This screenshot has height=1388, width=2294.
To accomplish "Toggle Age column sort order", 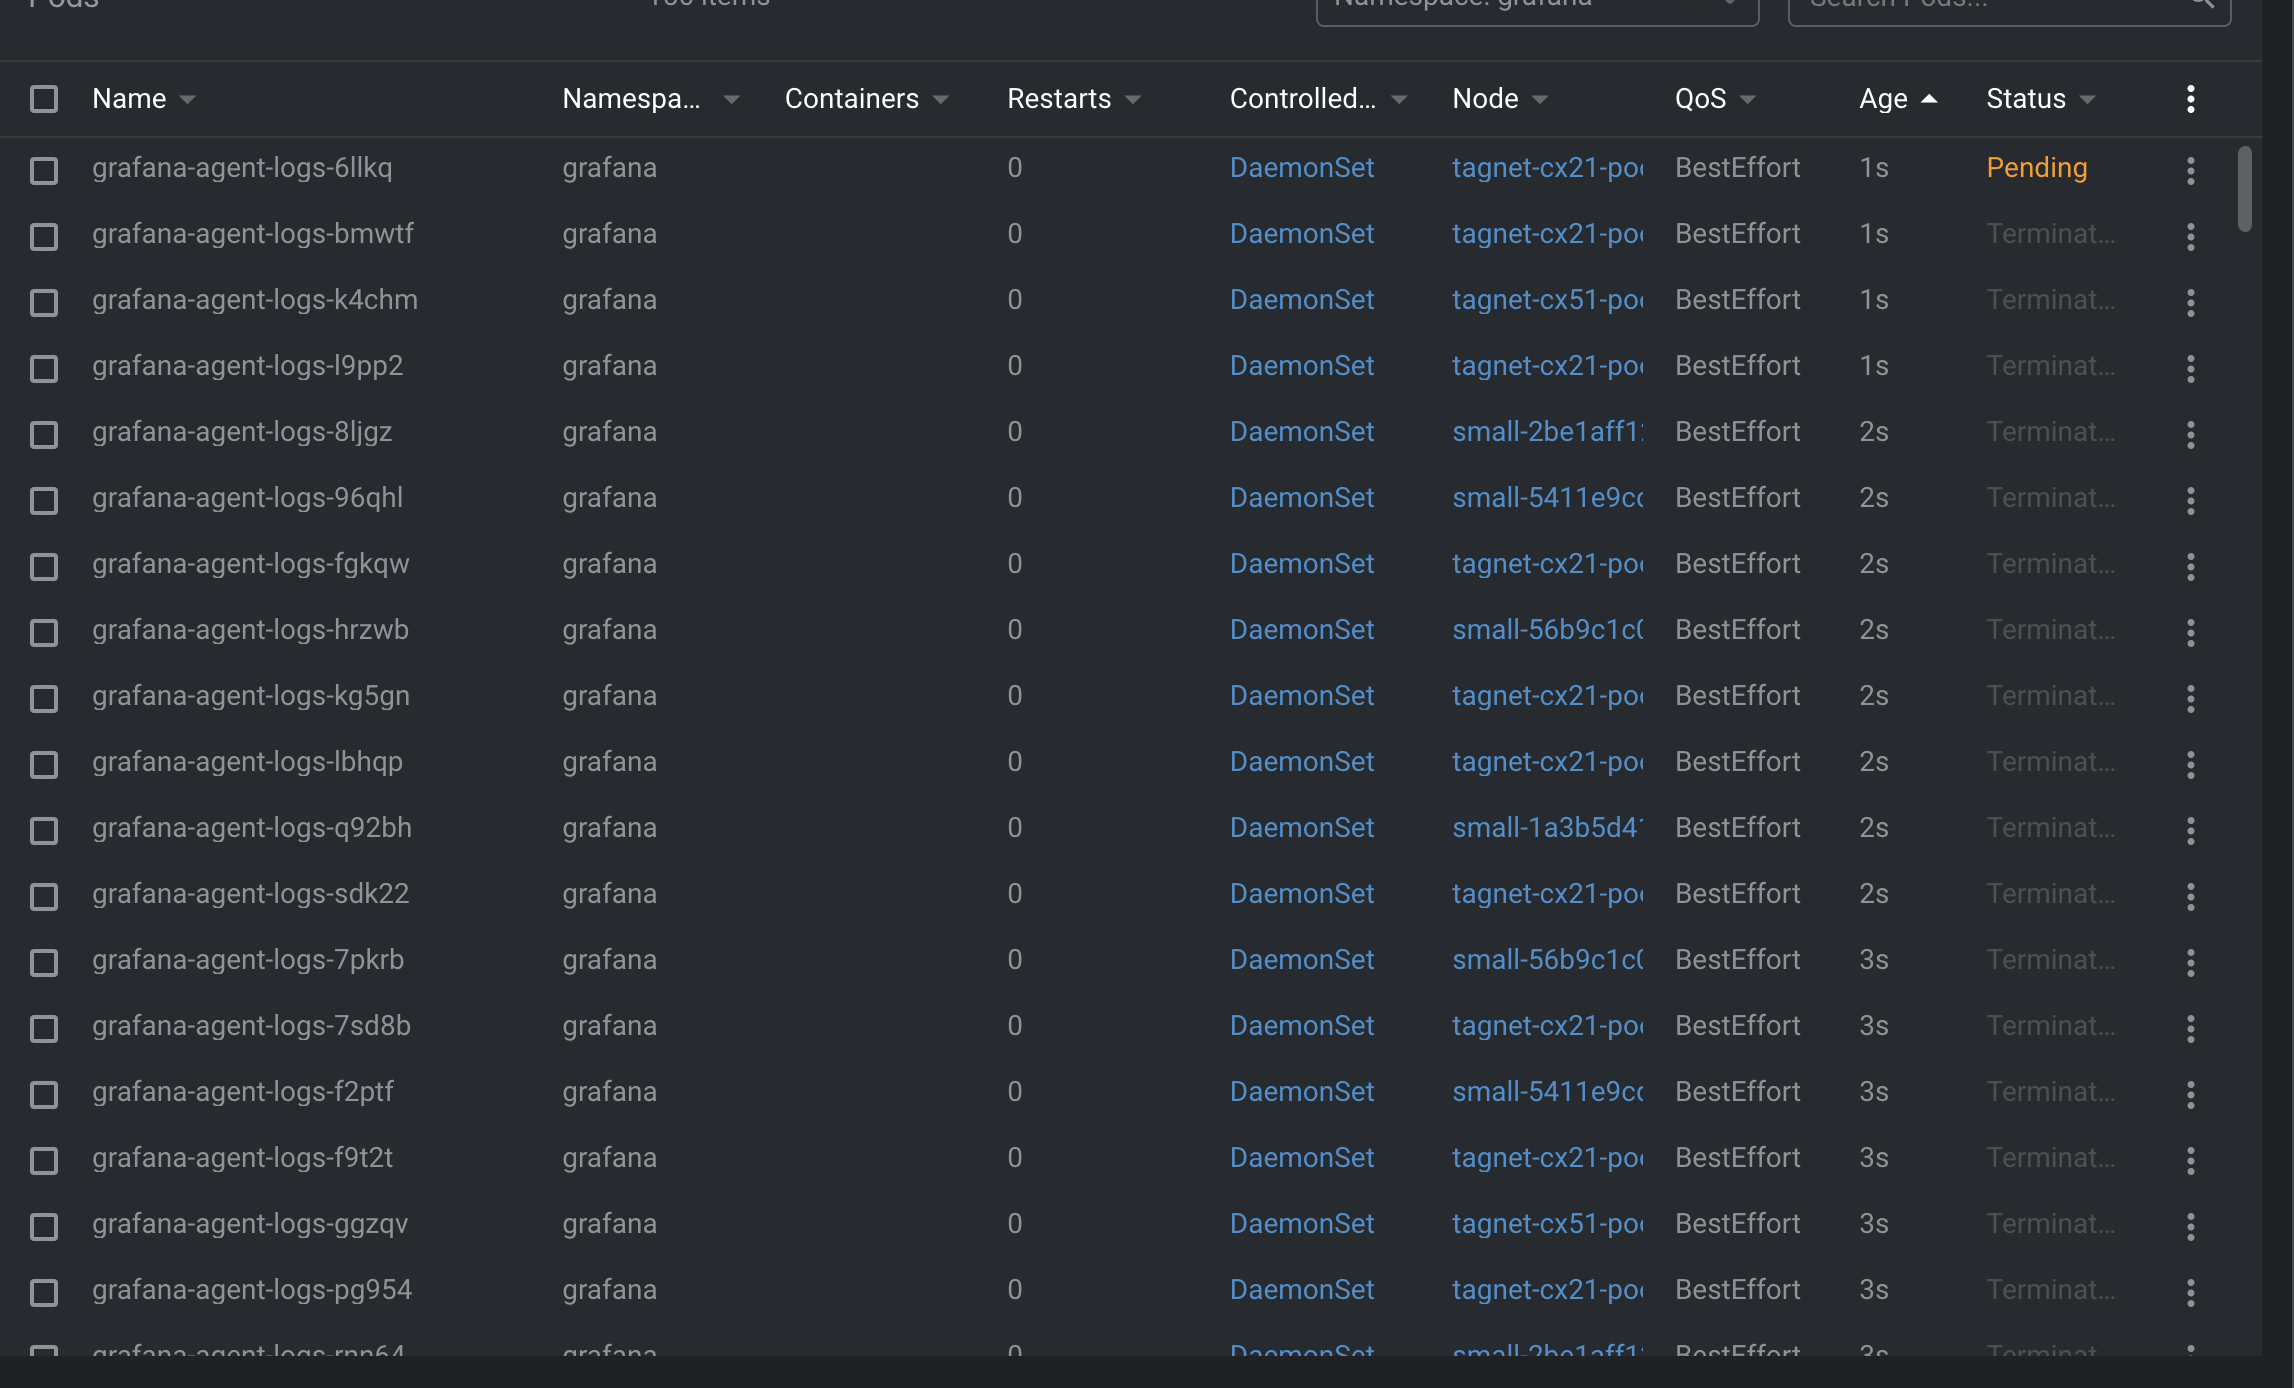I will pos(1897,98).
